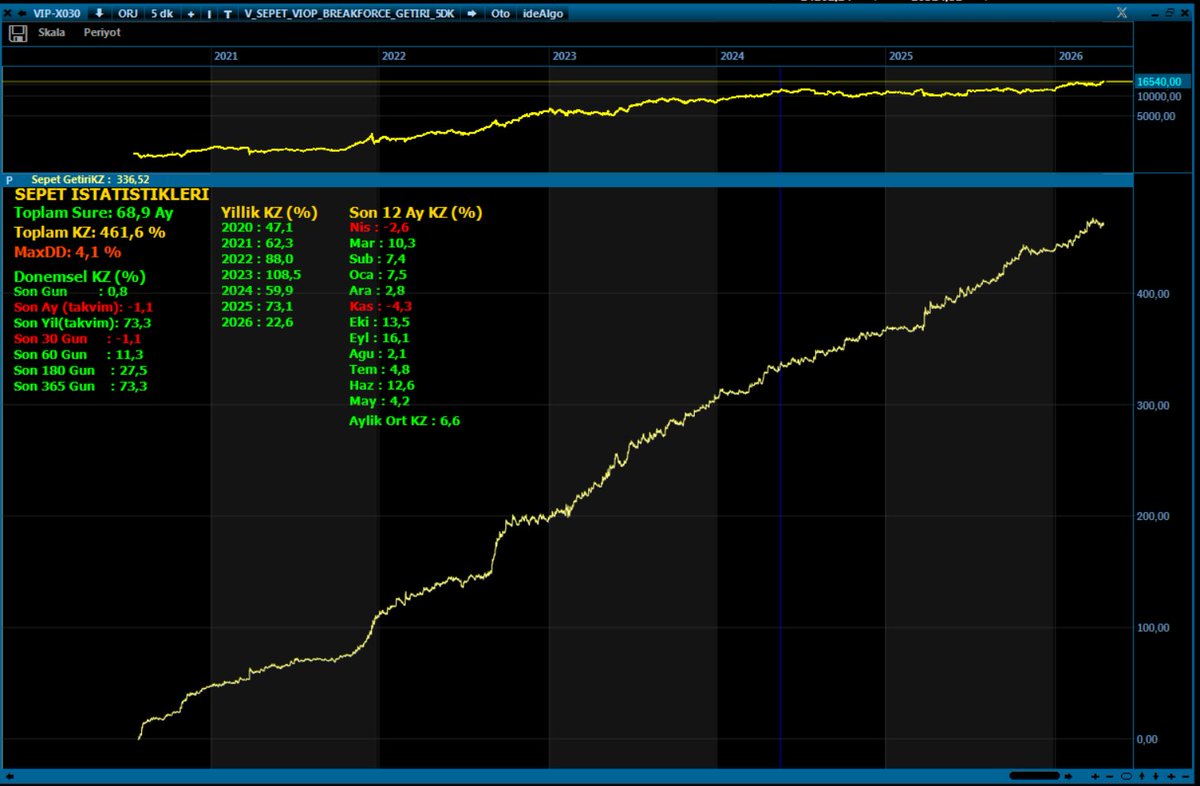Screen dimensions: 1200x786
Task: Click the 2022 year label on timeline
Action: (394, 57)
